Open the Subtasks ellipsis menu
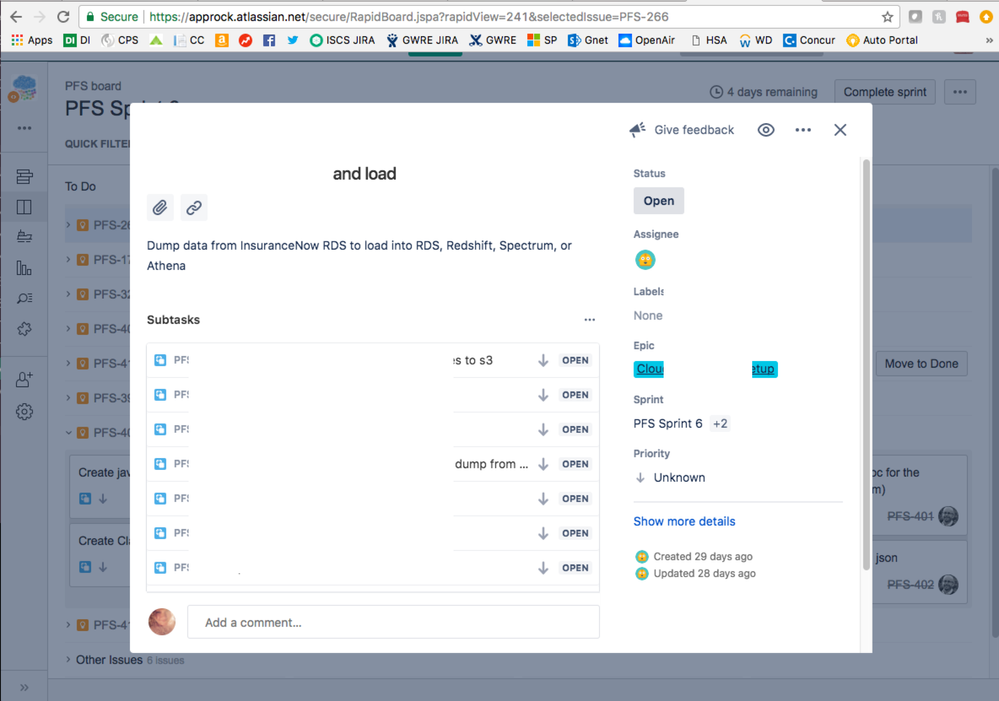This screenshot has width=999, height=701. coord(590,318)
